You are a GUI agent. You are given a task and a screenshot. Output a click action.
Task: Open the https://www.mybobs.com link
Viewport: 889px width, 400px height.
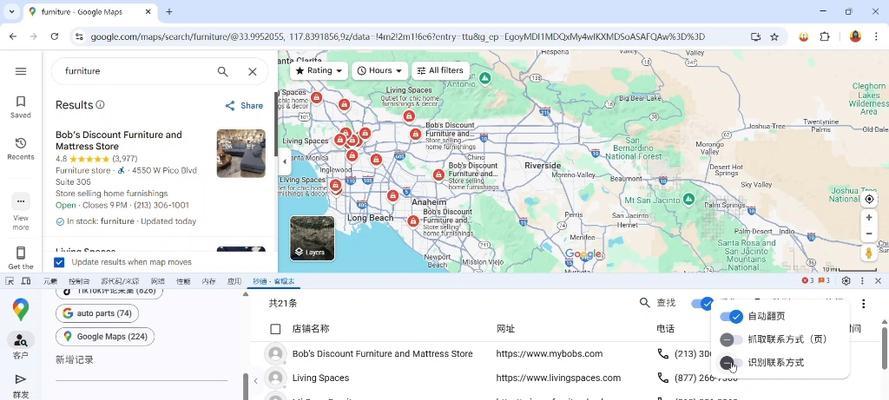coord(549,354)
